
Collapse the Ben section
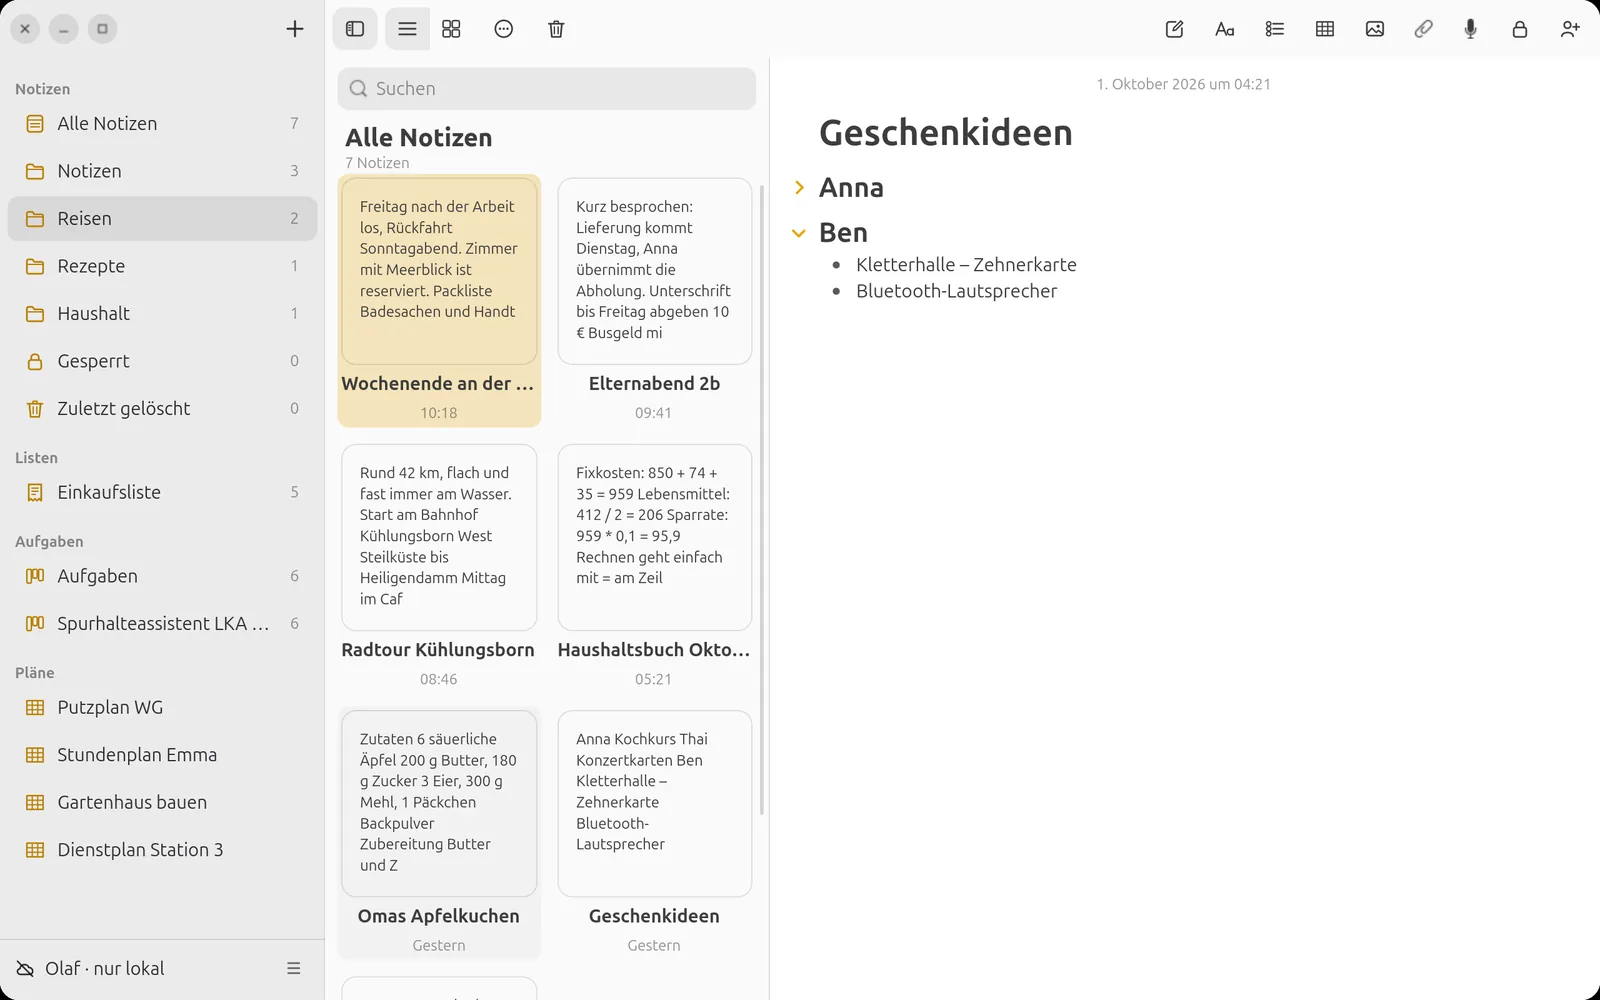[x=799, y=233]
